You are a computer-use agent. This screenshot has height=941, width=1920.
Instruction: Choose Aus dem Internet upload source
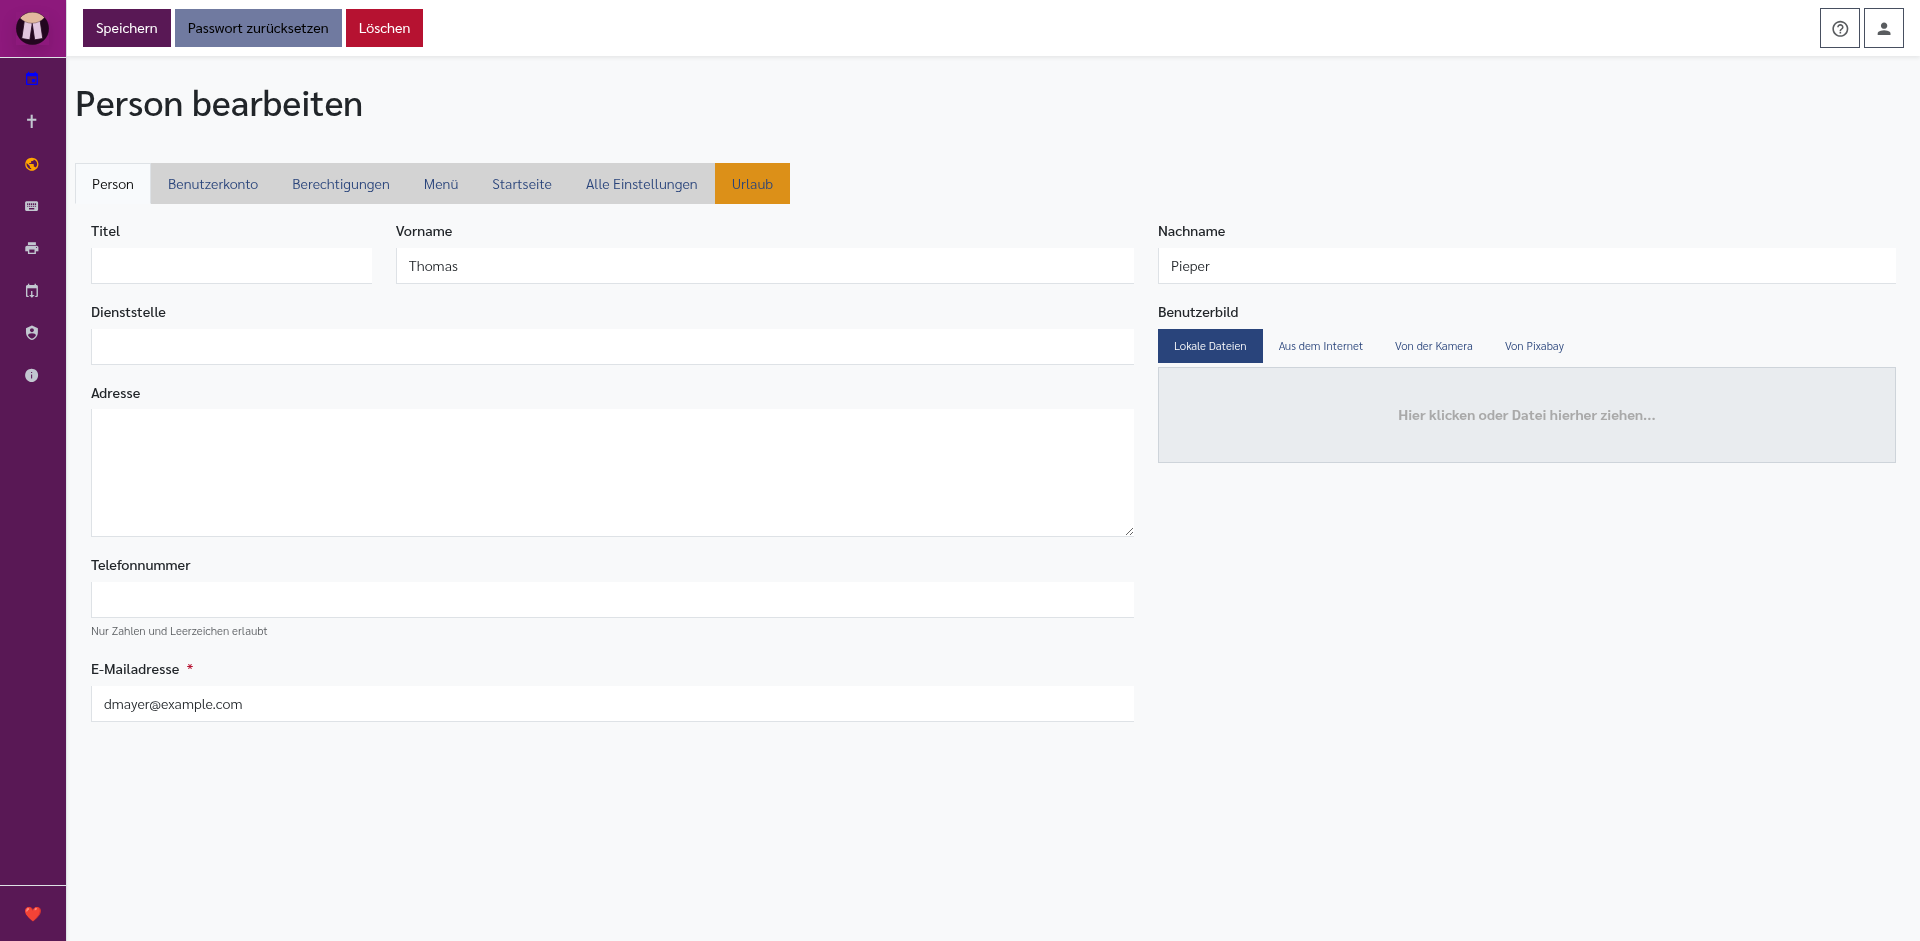(x=1321, y=346)
